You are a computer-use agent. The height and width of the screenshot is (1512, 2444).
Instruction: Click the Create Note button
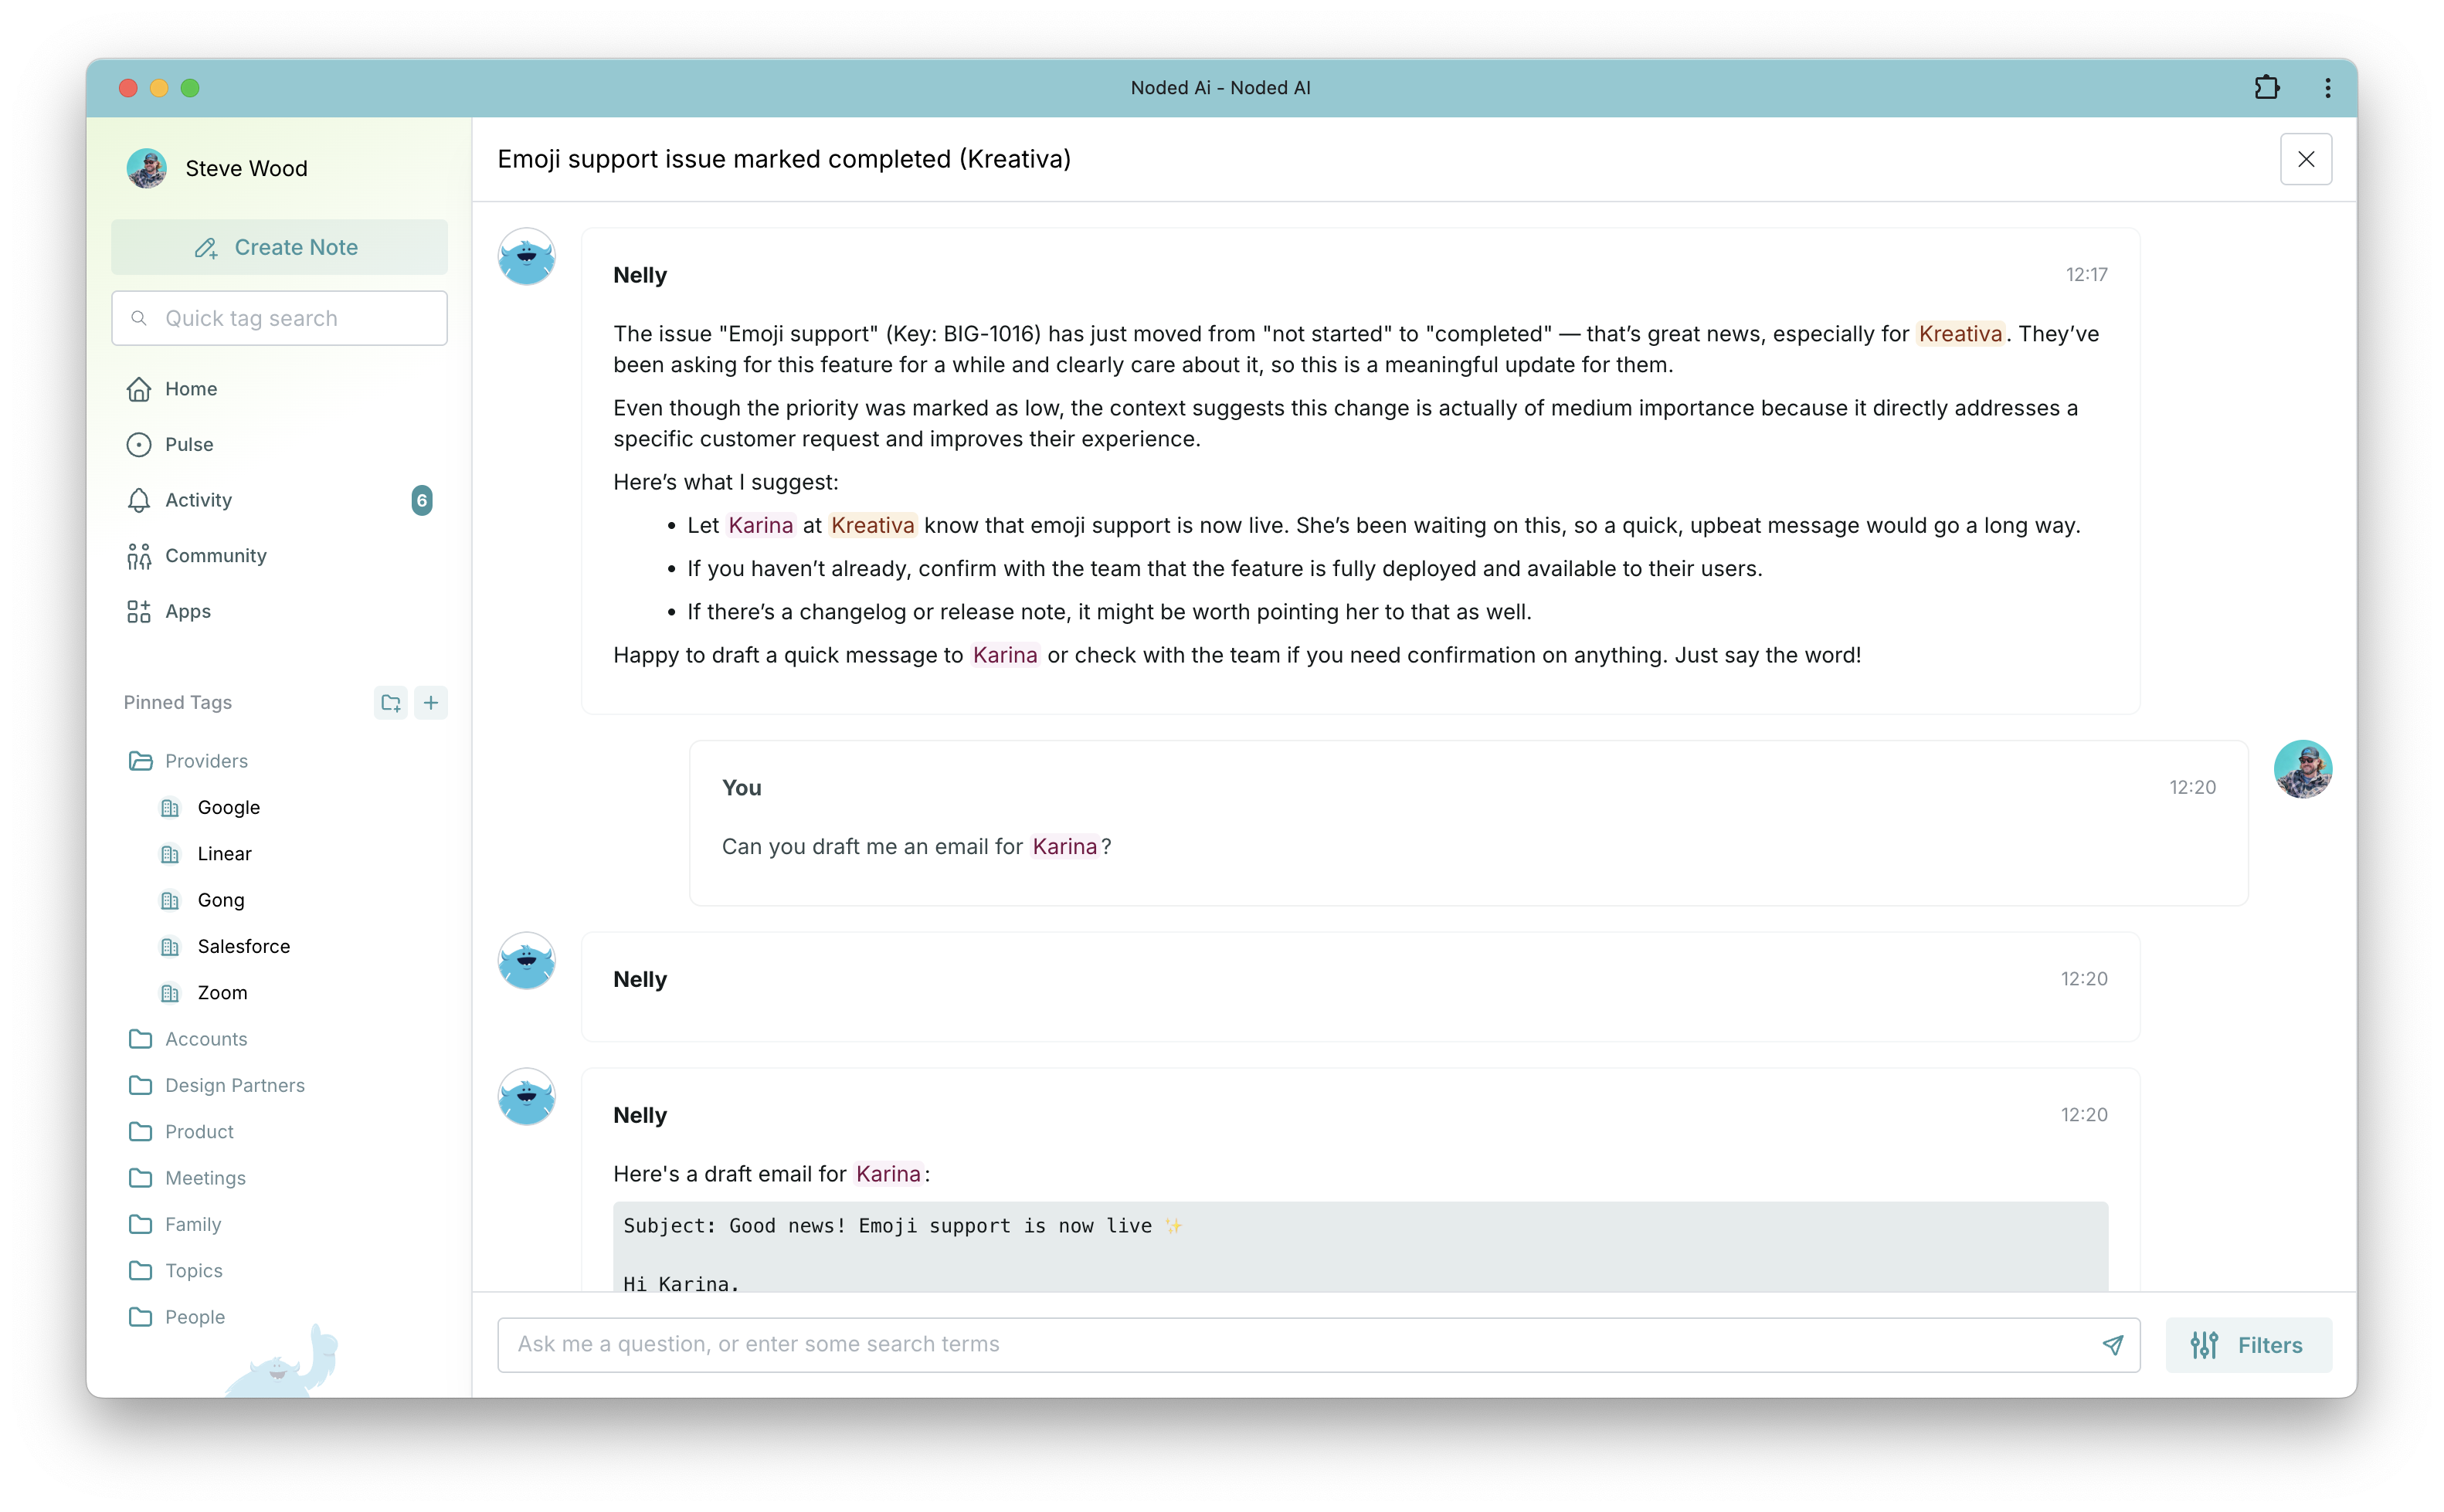[279, 247]
